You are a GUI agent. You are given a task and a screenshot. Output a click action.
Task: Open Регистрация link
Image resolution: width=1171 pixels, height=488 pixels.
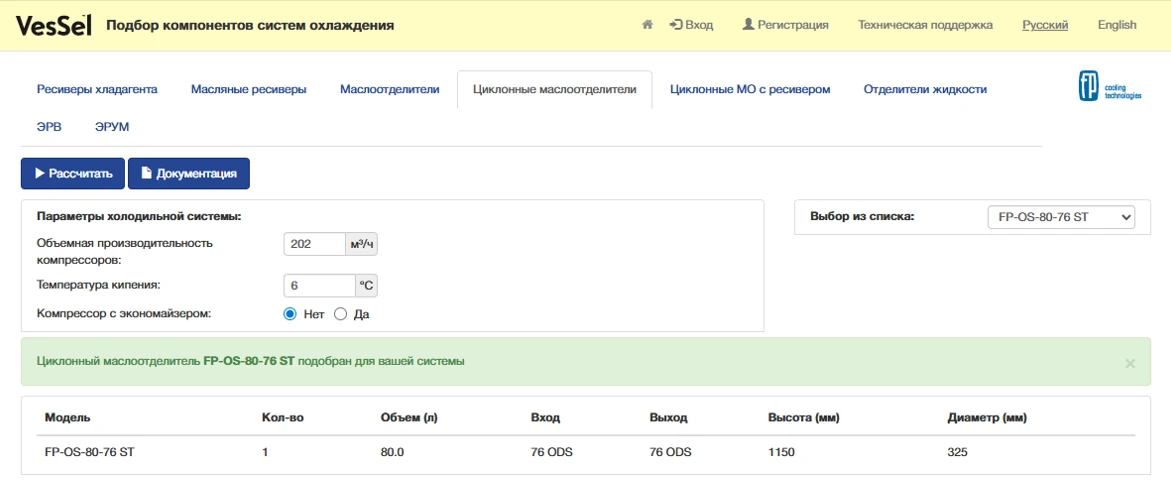tap(786, 25)
